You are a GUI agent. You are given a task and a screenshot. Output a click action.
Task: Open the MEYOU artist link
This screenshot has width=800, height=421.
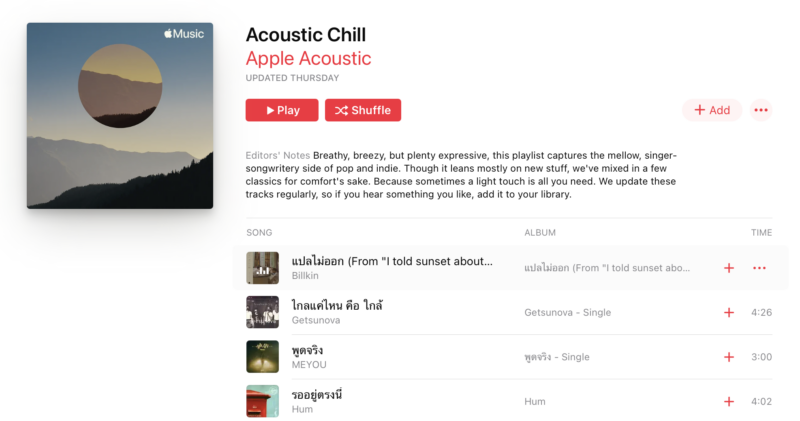point(309,365)
